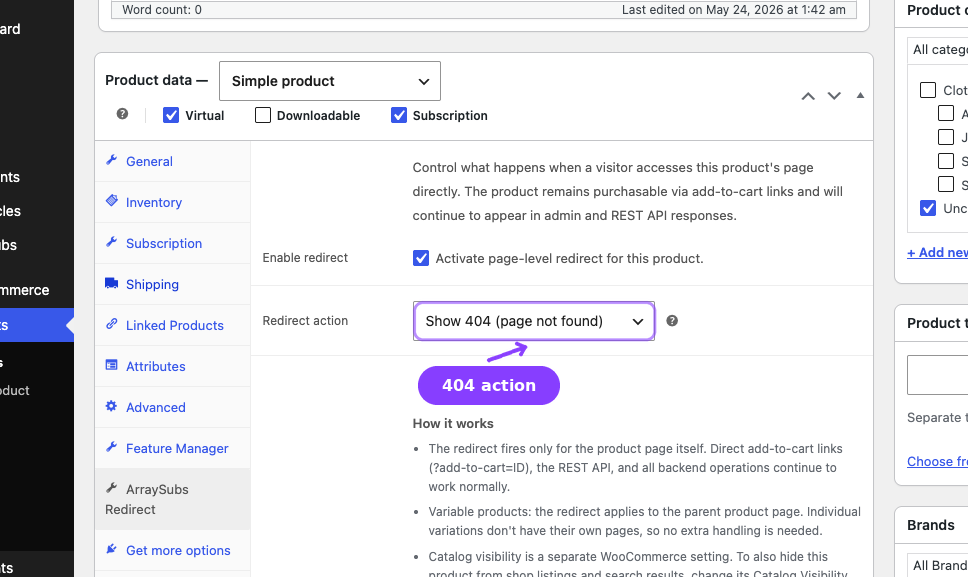Click the product tags input field
968x577 pixels.
coord(937,375)
